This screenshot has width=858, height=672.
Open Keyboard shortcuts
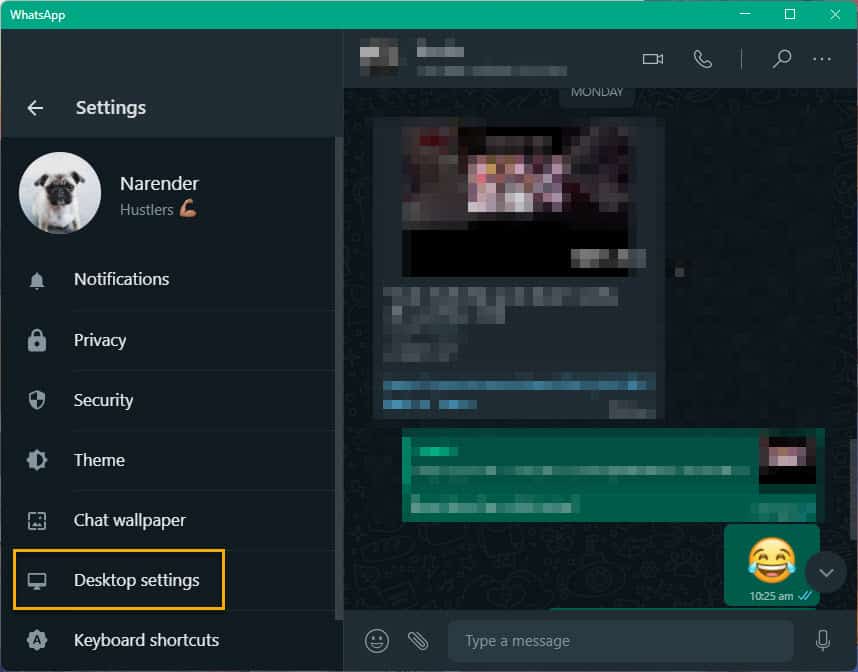[167, 640]
